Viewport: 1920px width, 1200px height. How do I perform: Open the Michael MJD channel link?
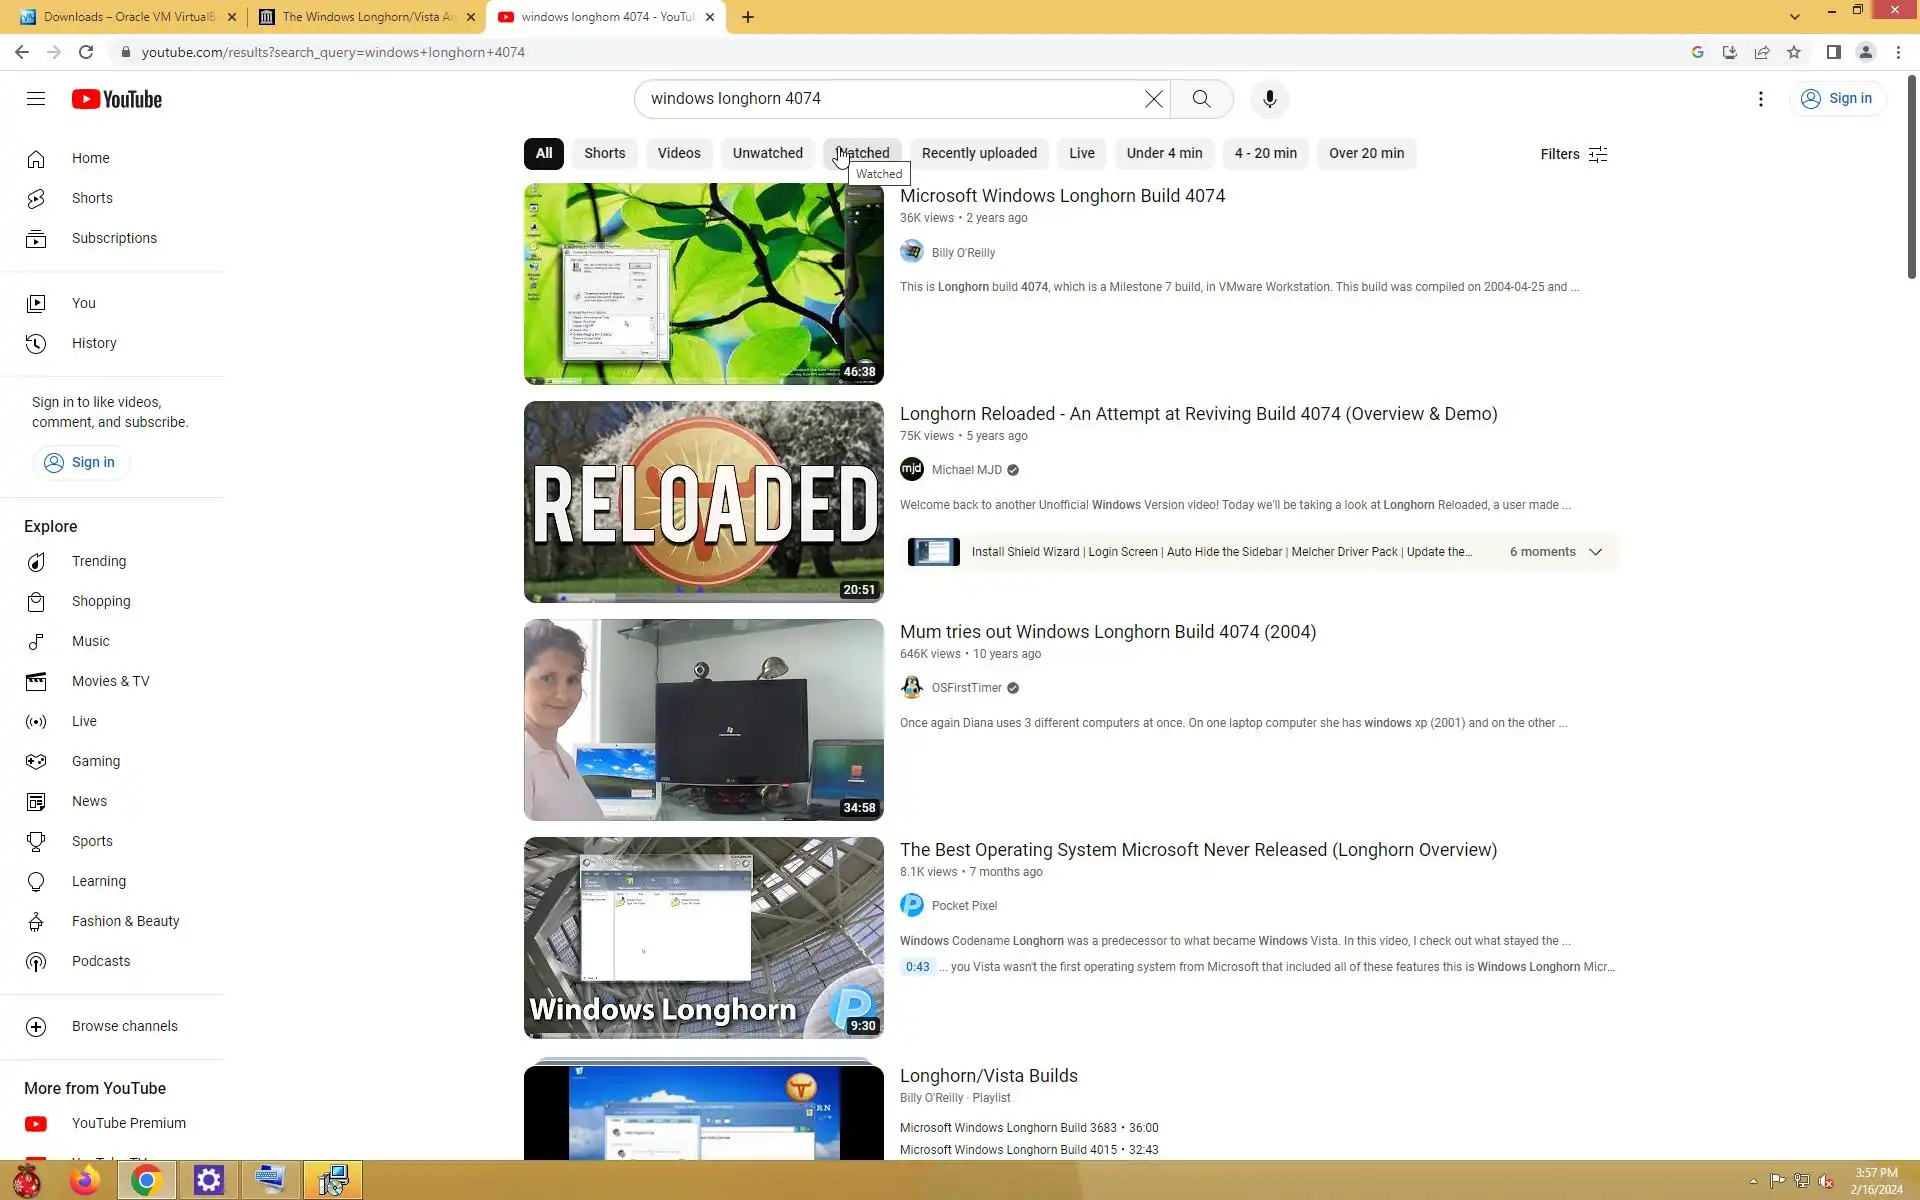966,470
